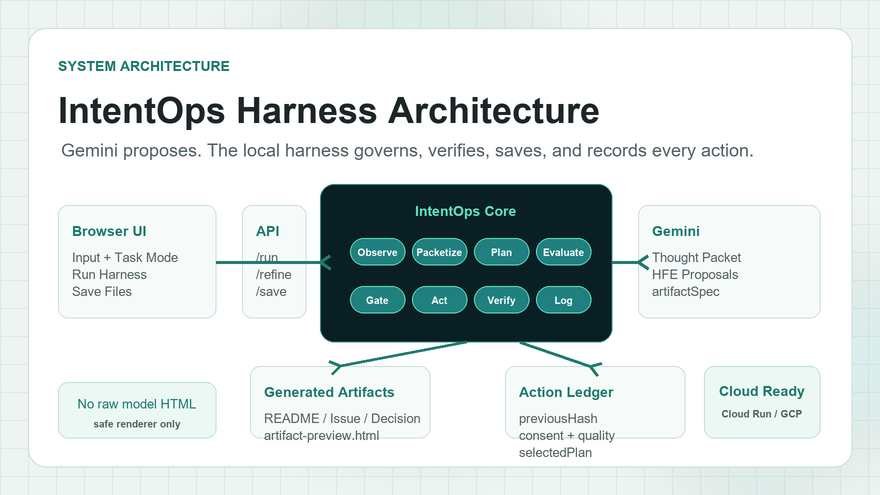Click 'Run Harness' line in Browser UI
Viewport: 880px width, 495px height.
click(109, 274)
